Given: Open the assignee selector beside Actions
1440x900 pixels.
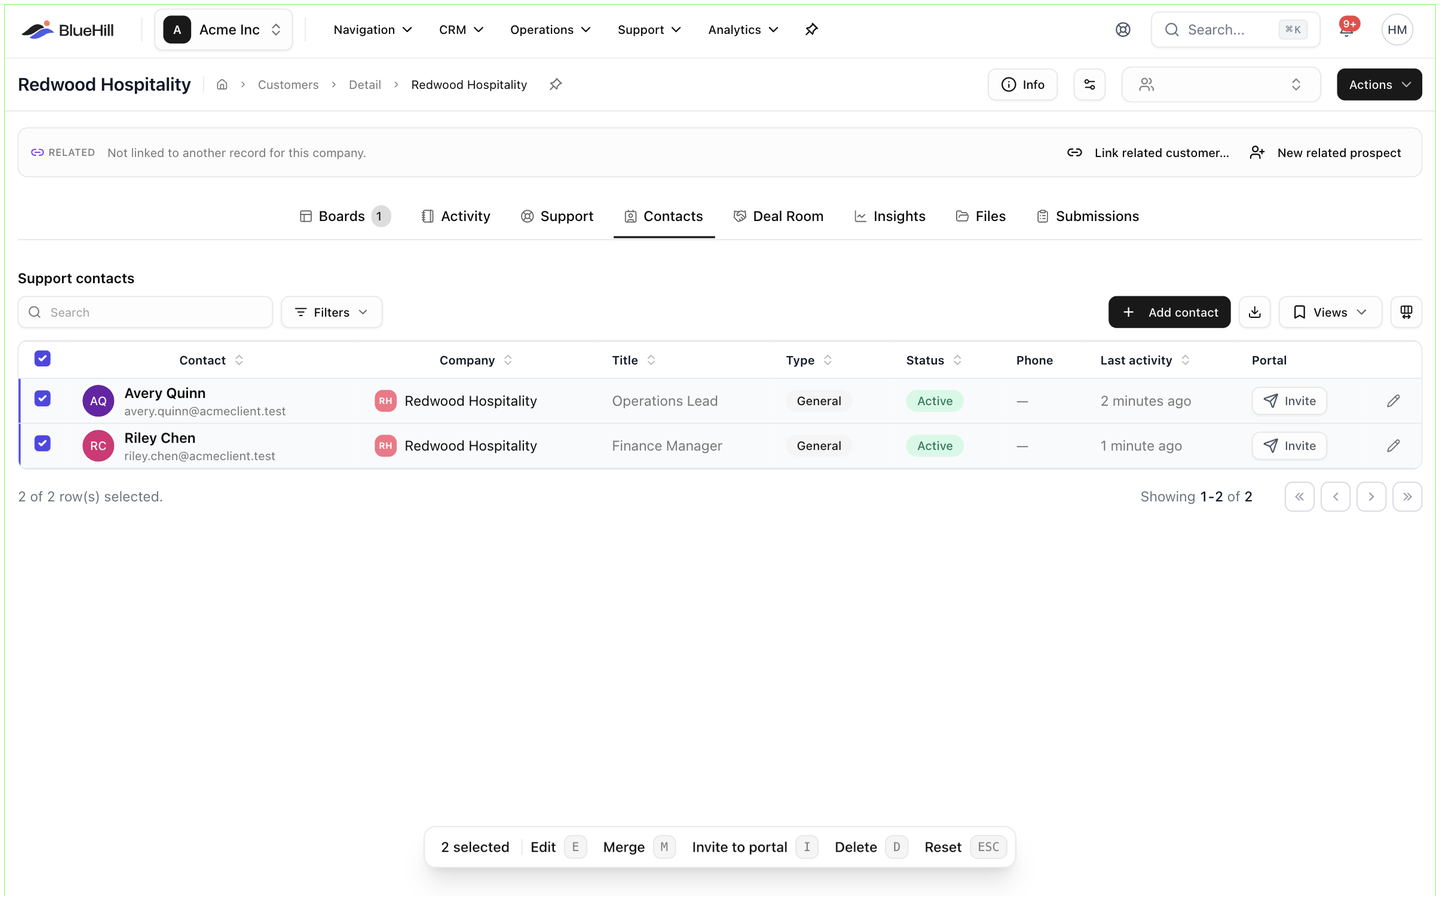Looking at the screenshot, I should coord(1221,85).
